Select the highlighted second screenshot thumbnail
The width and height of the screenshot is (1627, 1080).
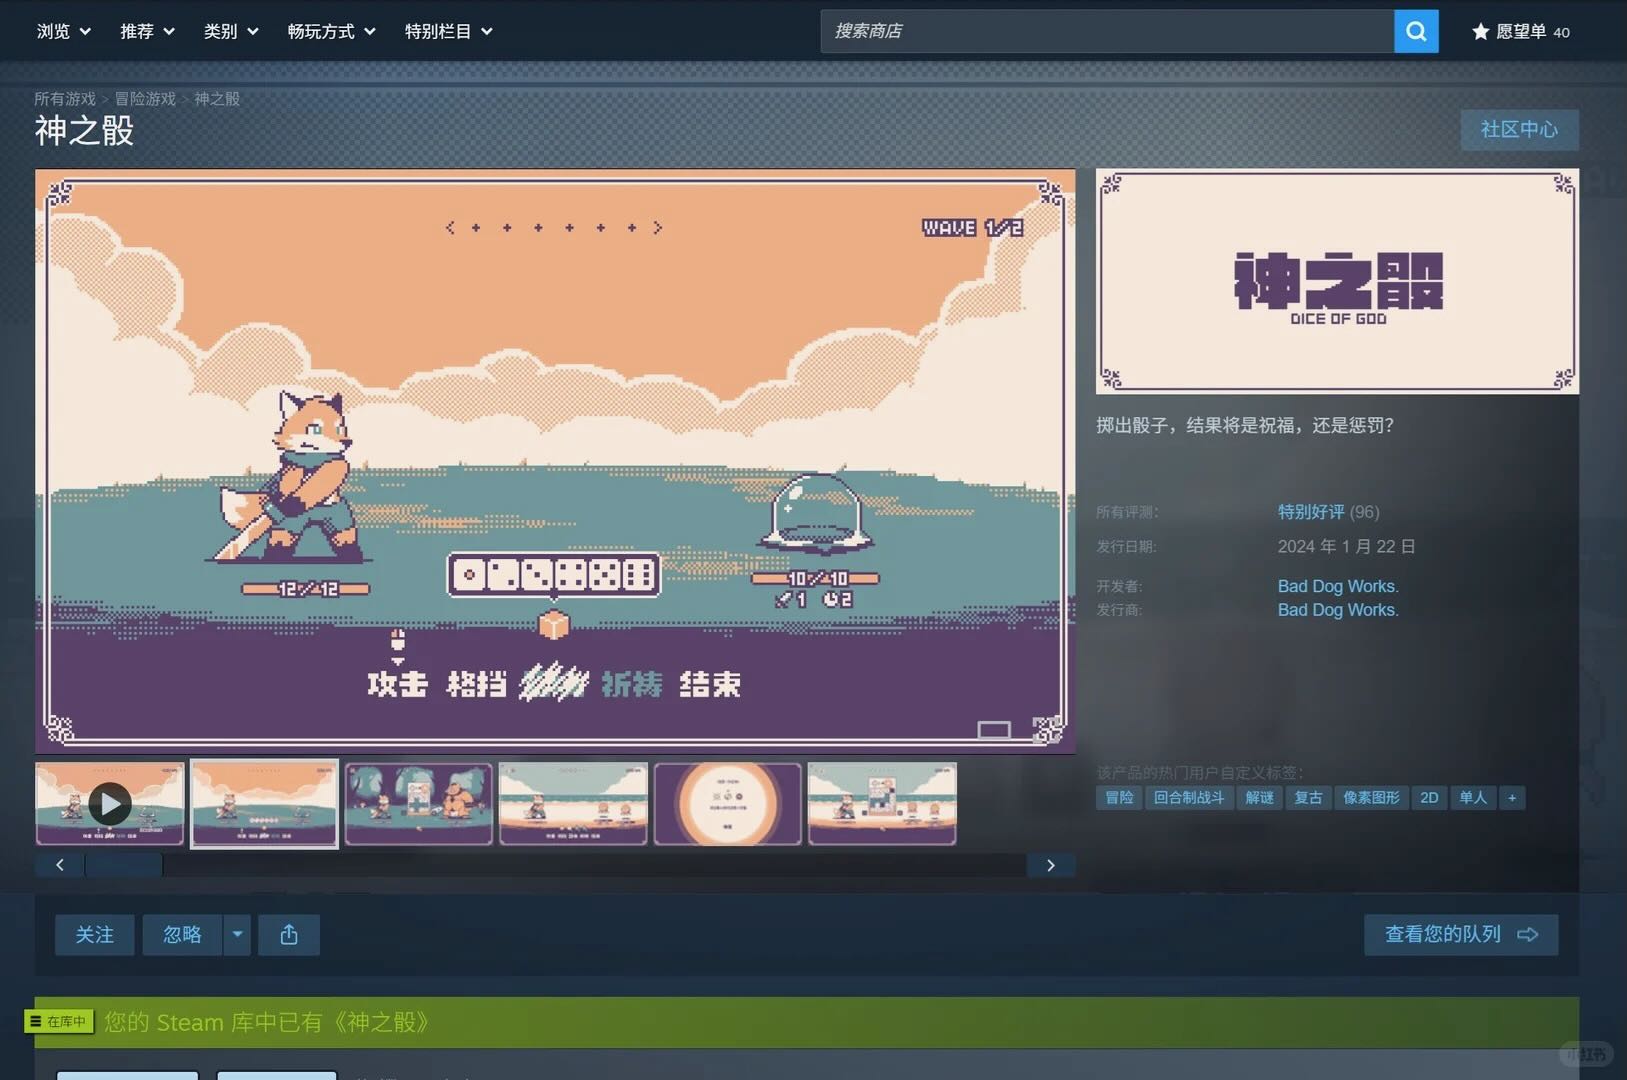[x=265, y=804]
